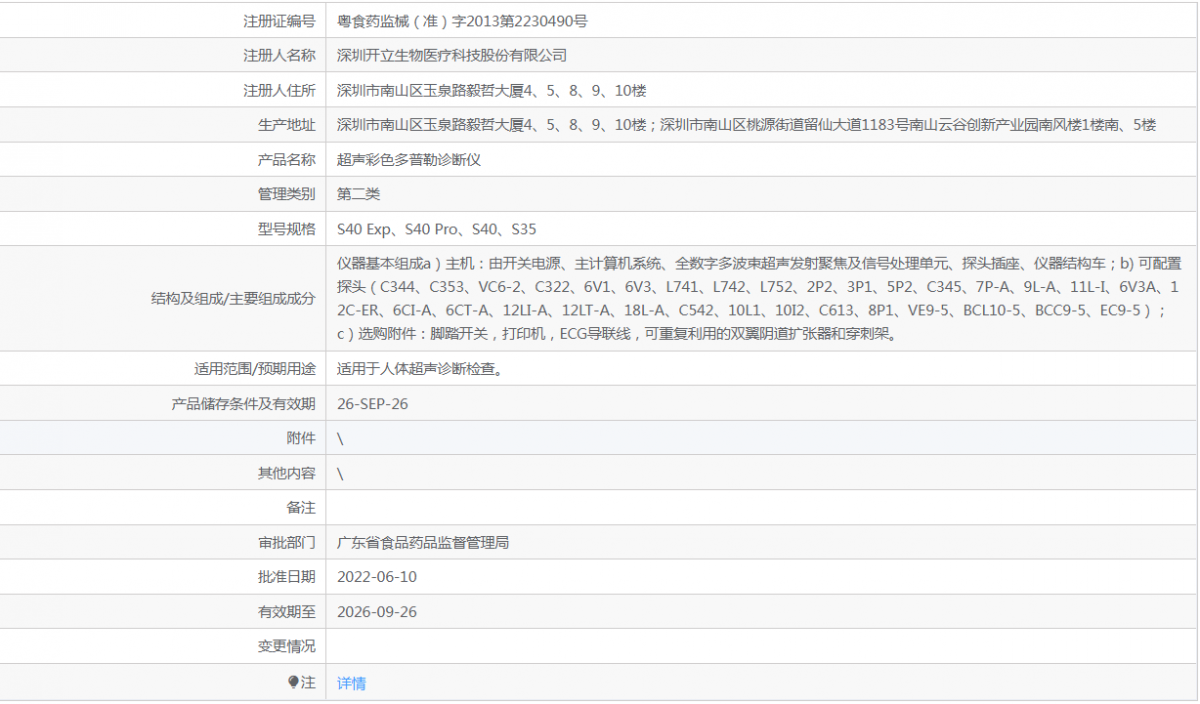The height and width of the screenshot is (704, 1200).
Task: Click the 批准日期 label
Action: click(x=286, y=577)
